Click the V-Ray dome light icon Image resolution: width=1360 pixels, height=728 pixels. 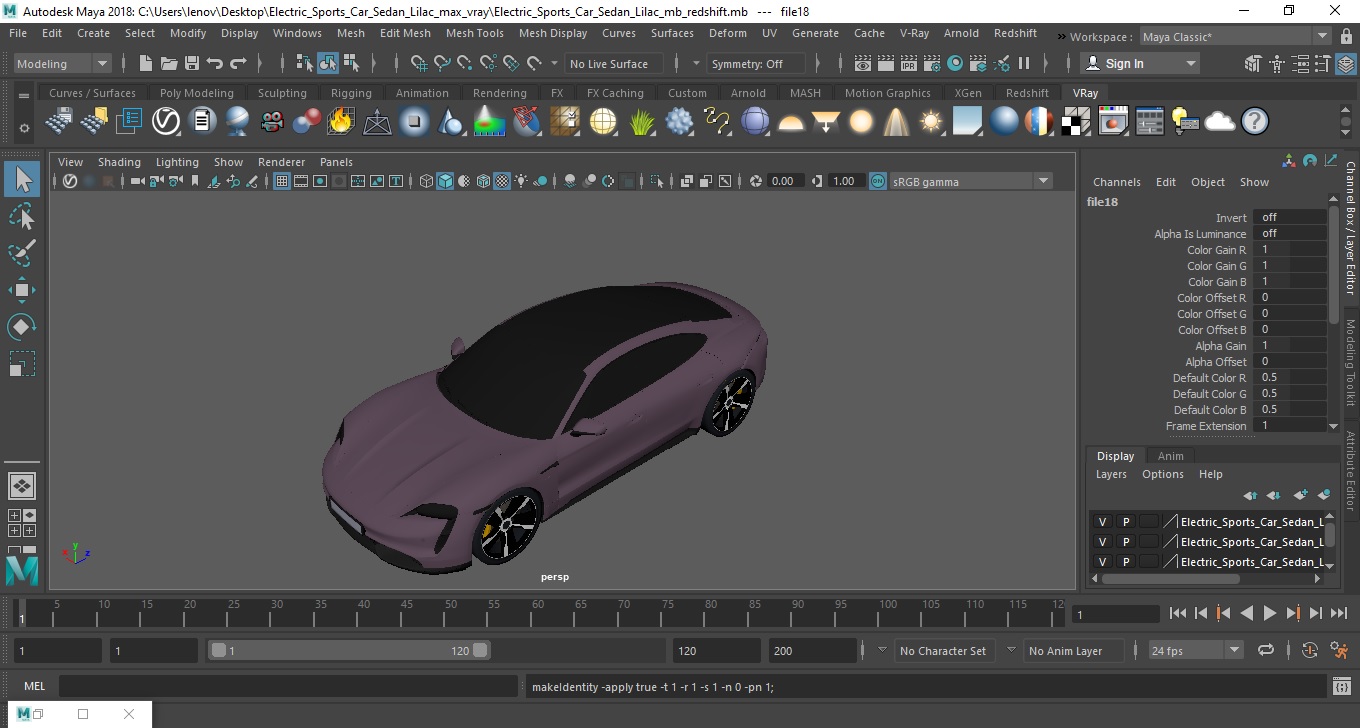(x=791, y=122)
